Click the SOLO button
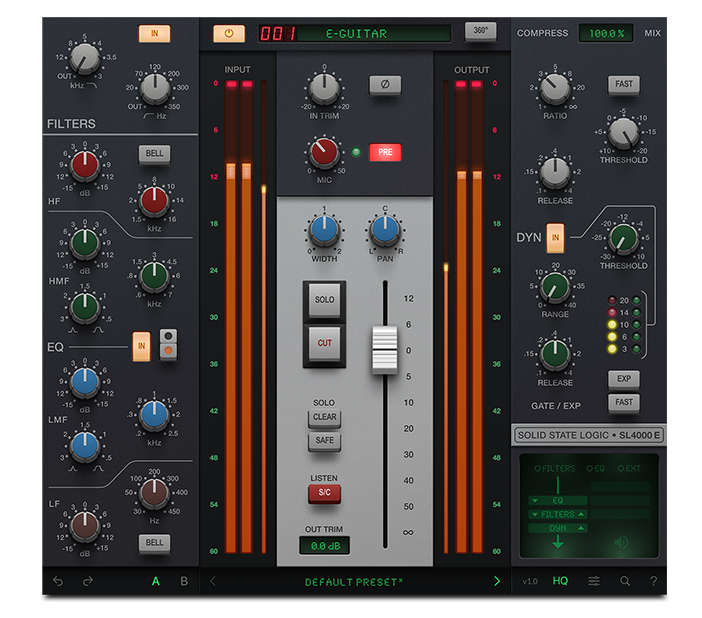This screenshot has height=618, width=702. coord(324,300)
